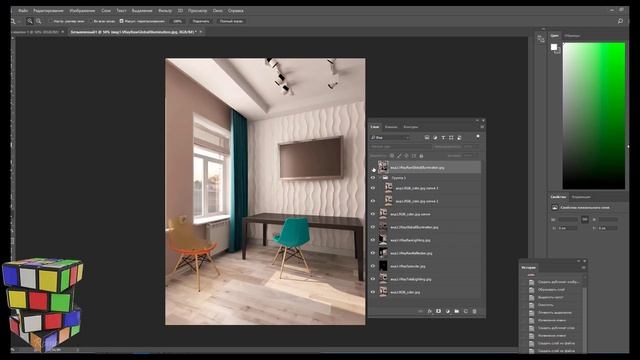Viewport: 640px width, 360px height.
Task: Click the create new group folder icon
Action: coord(456,311)
